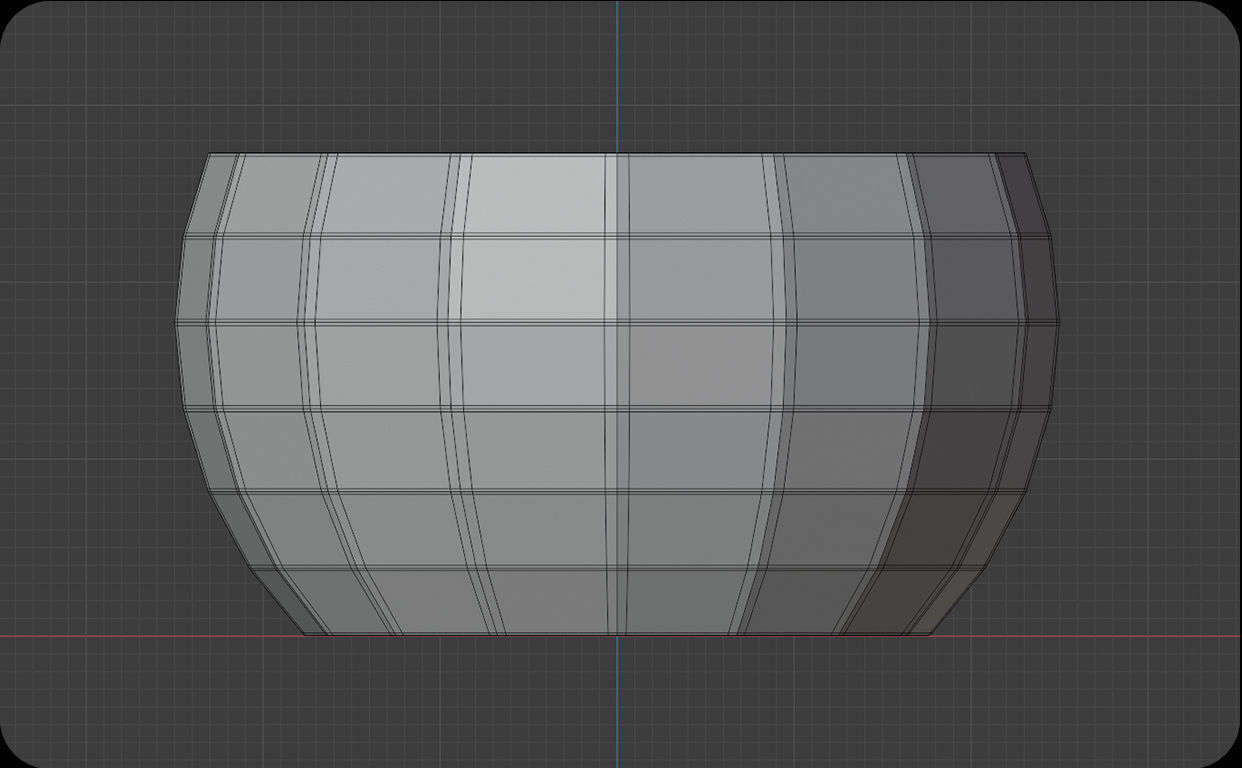This screenshot has height=768, width=1242.
Task: Select the bowl-shaped mesh object in viewport
Action: point(617,394)
